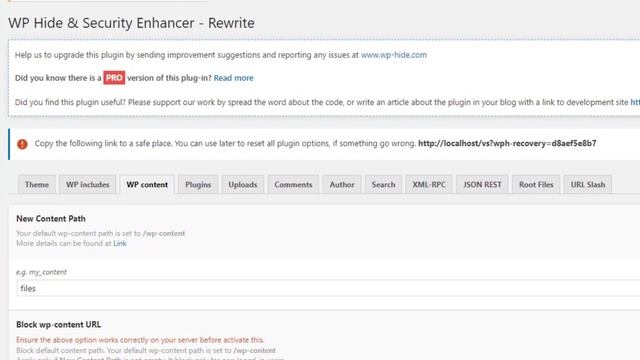Click the page title WP Hide & Security Enhancer
Image resolution: width=640 pixels, height=360 pixels.
pyautogui.click(x=131, y=23)
